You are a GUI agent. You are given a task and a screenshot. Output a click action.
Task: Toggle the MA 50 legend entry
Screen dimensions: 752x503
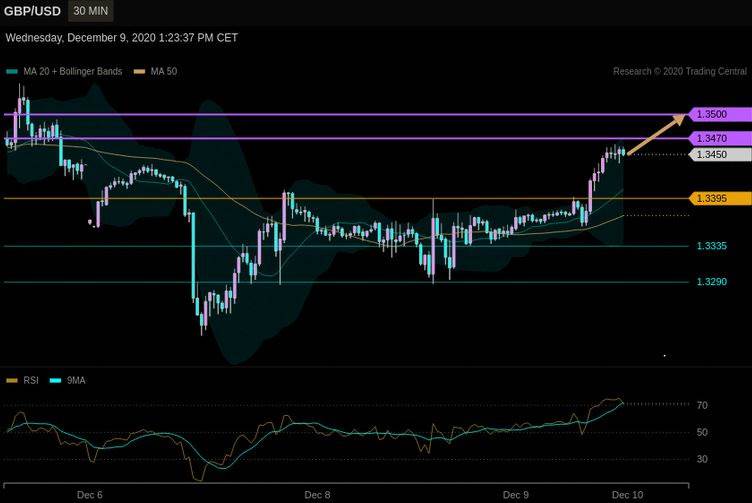[x=155, y=71]
